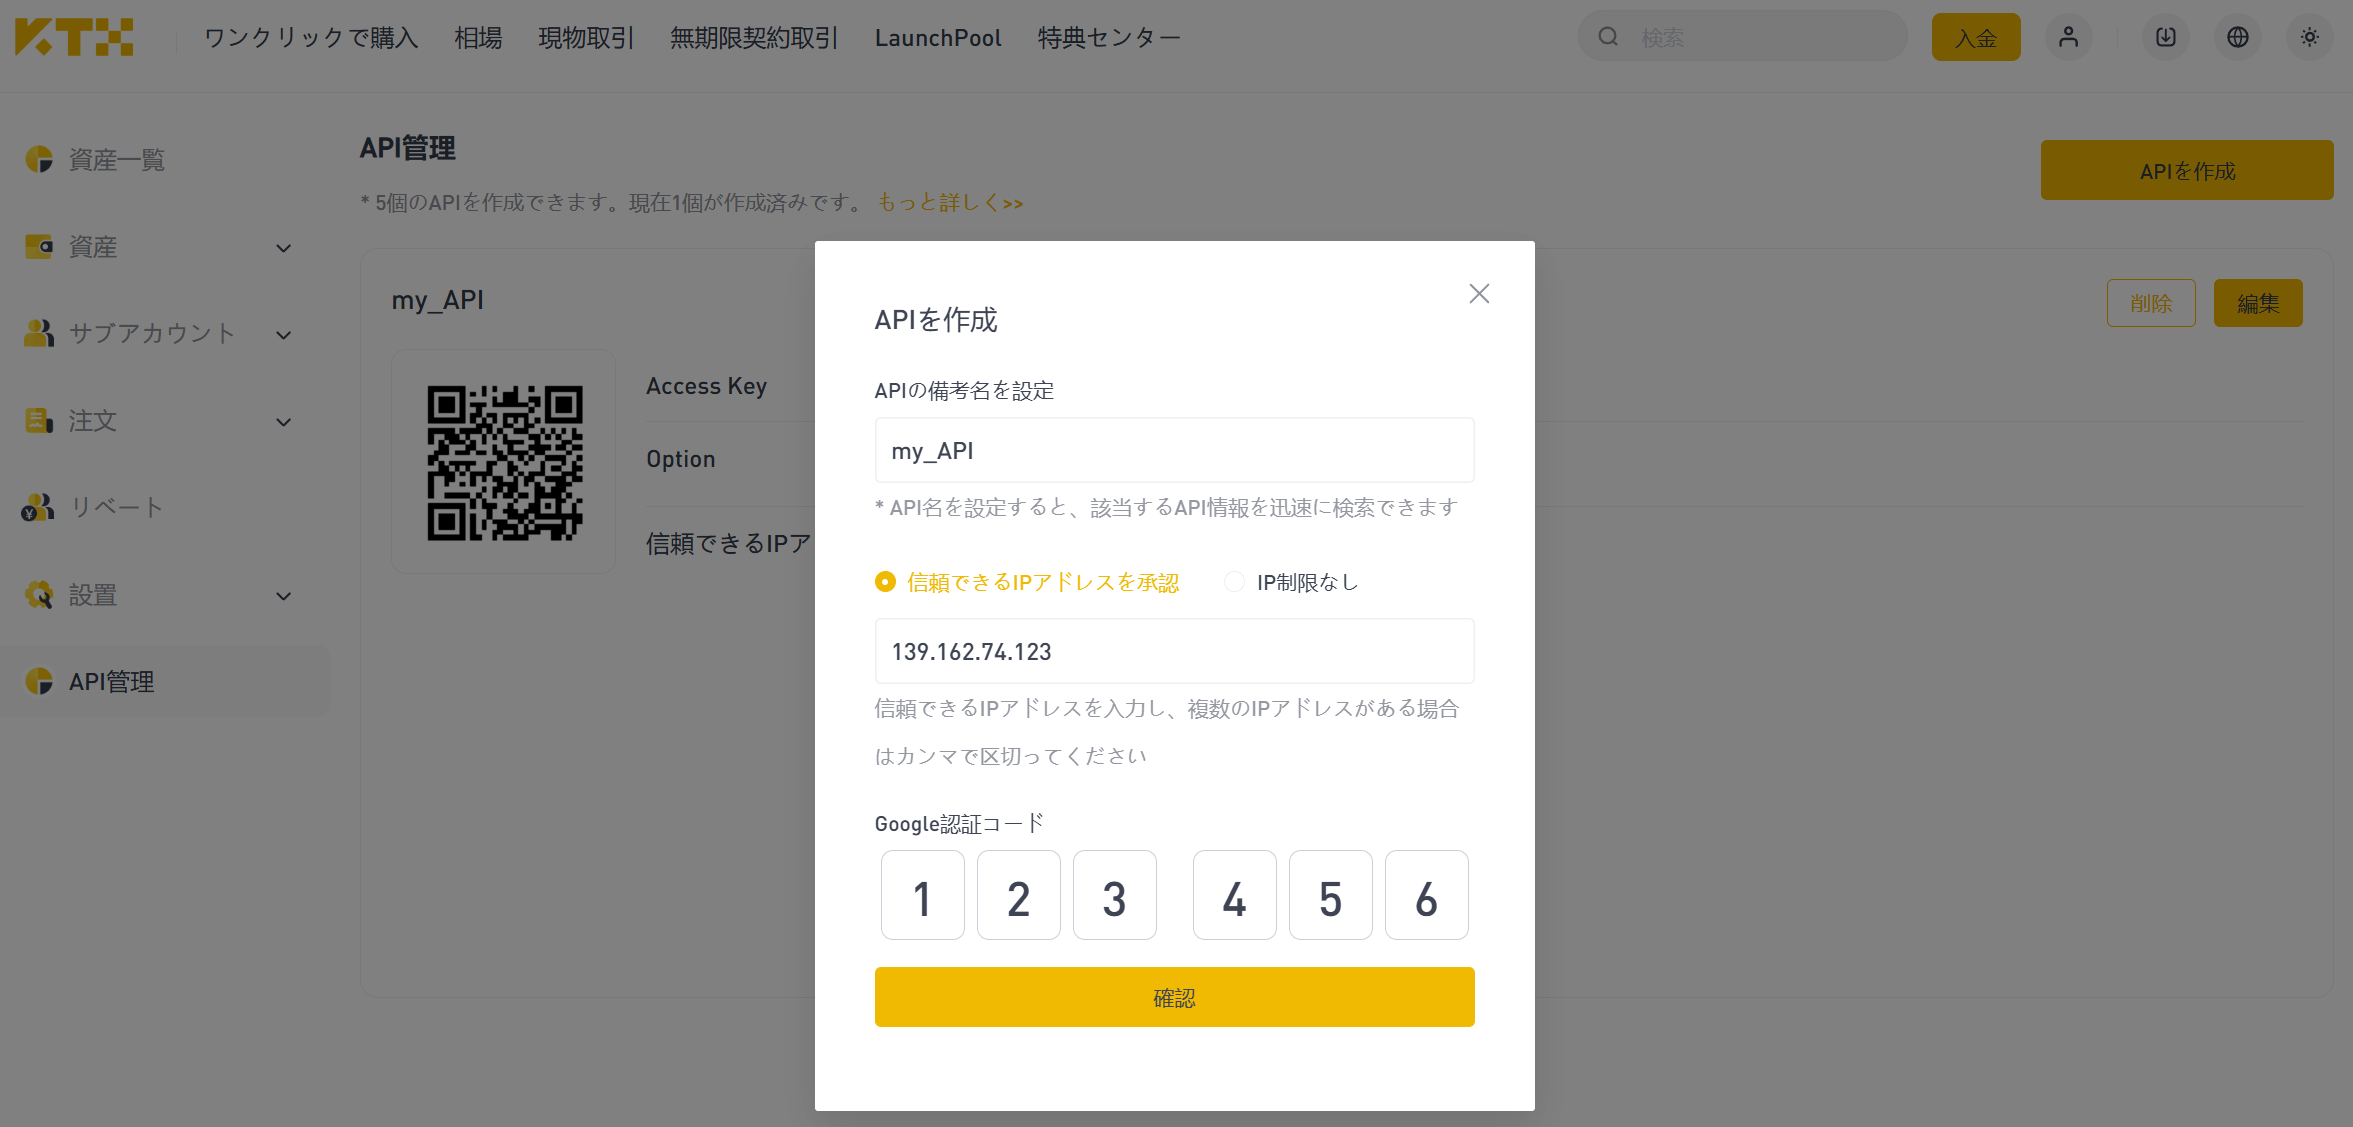This screenshot has height=1127, width=2353.
Task: Open ワンクリックで購入 in top menu
Action: (311, 38)
